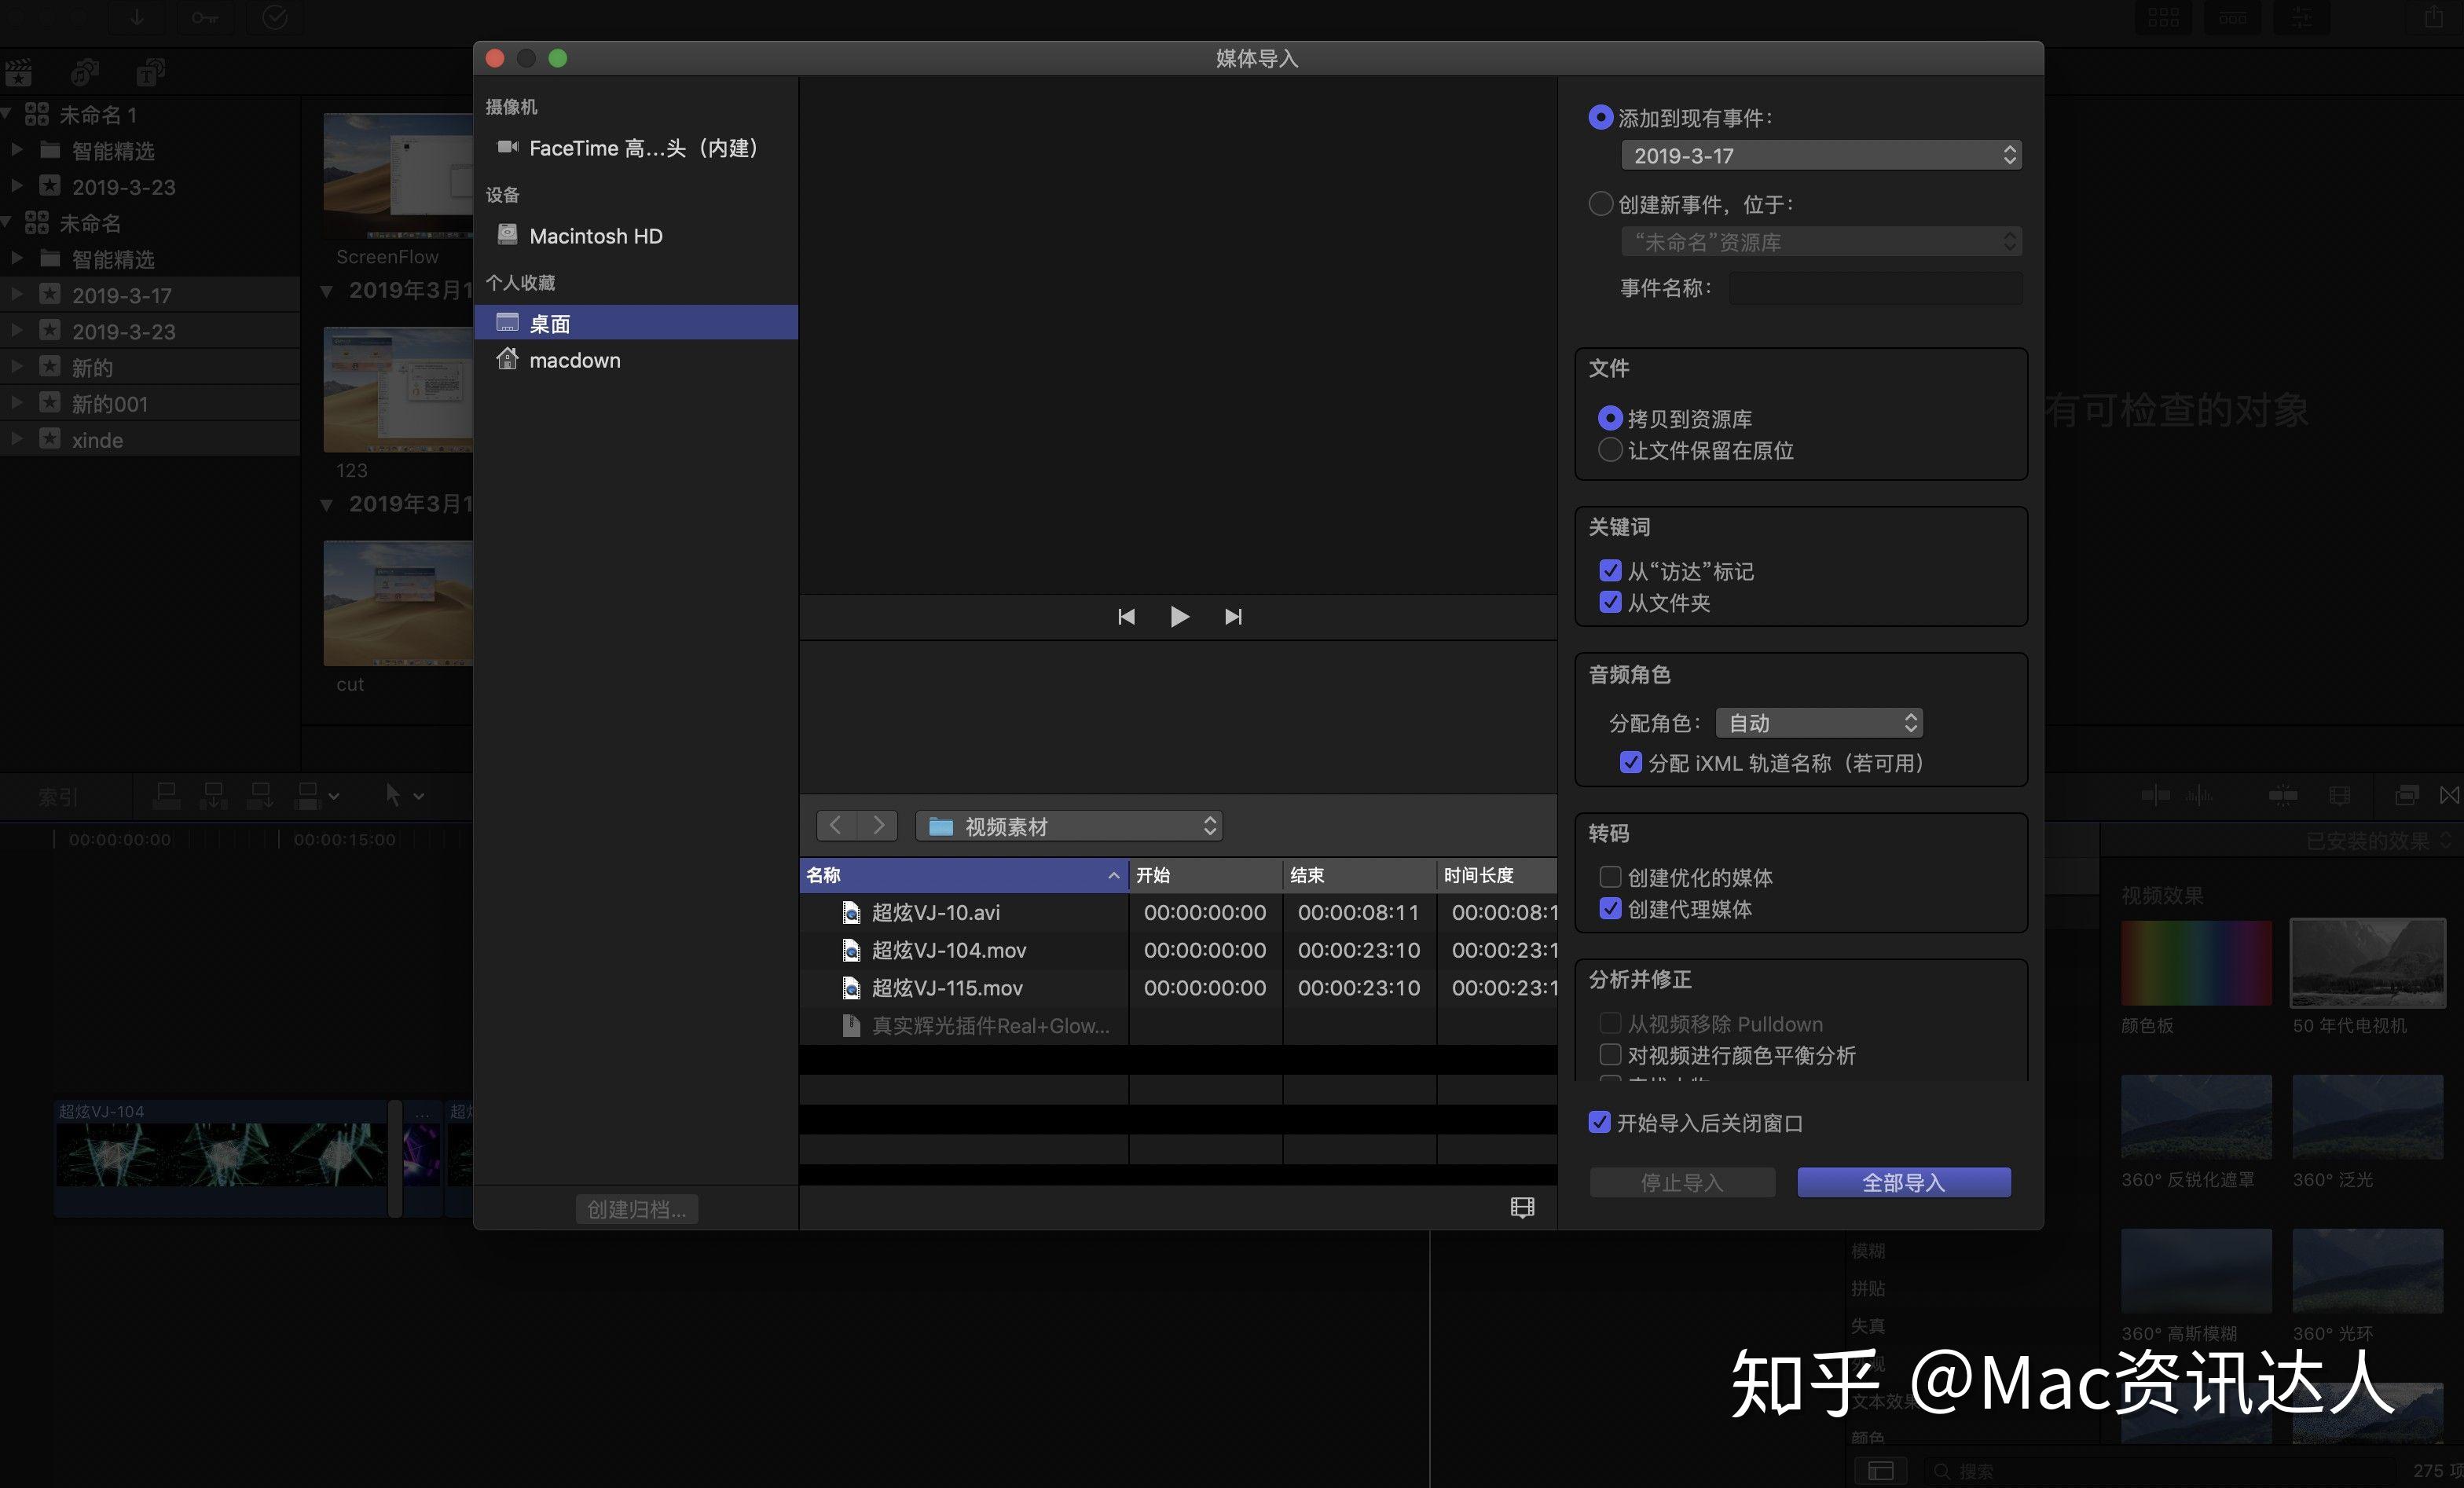Select FaceTime camera in sidebar
The width and height of the screenshot is (2464, 1488).
coord(636,148)
